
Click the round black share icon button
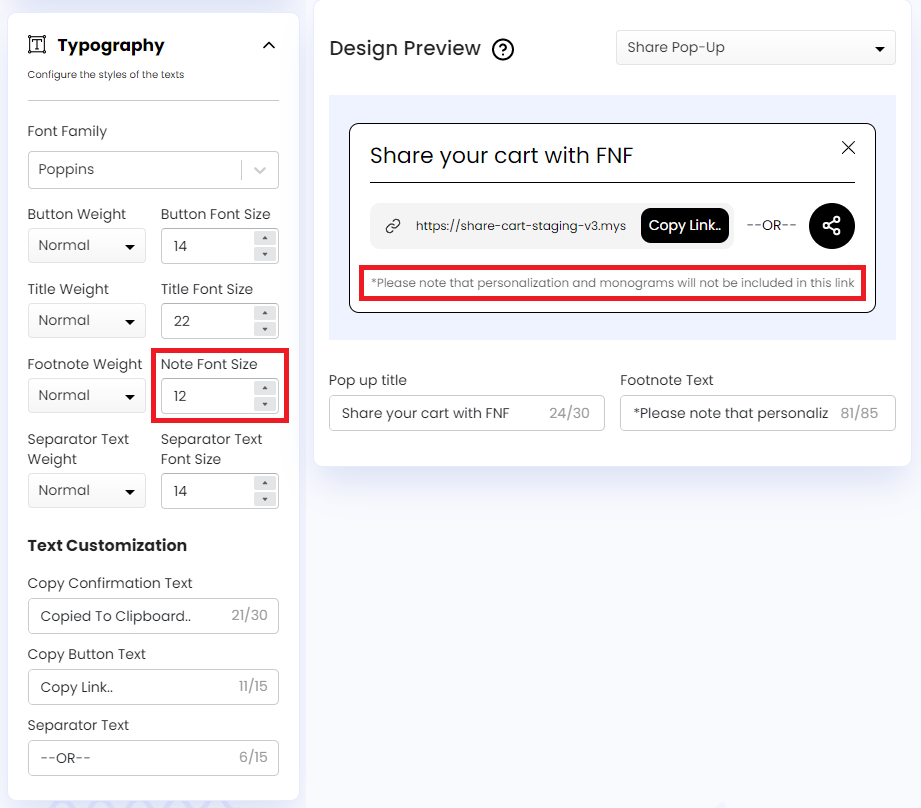831,226
